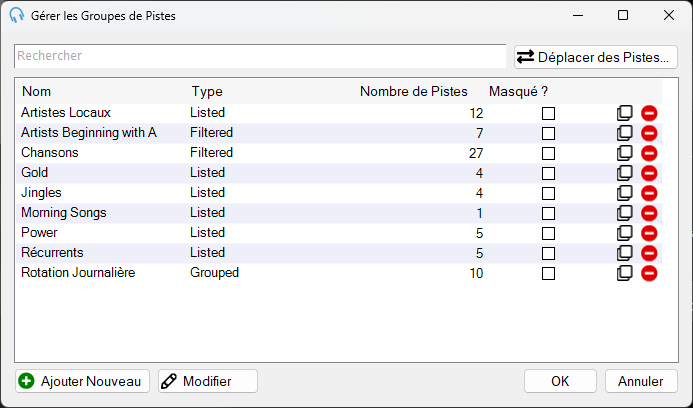The height and width of the screenshot is (408, 693).
Task: Tick Masqué checkbox for Morning Songs
Action: [548, 214]
